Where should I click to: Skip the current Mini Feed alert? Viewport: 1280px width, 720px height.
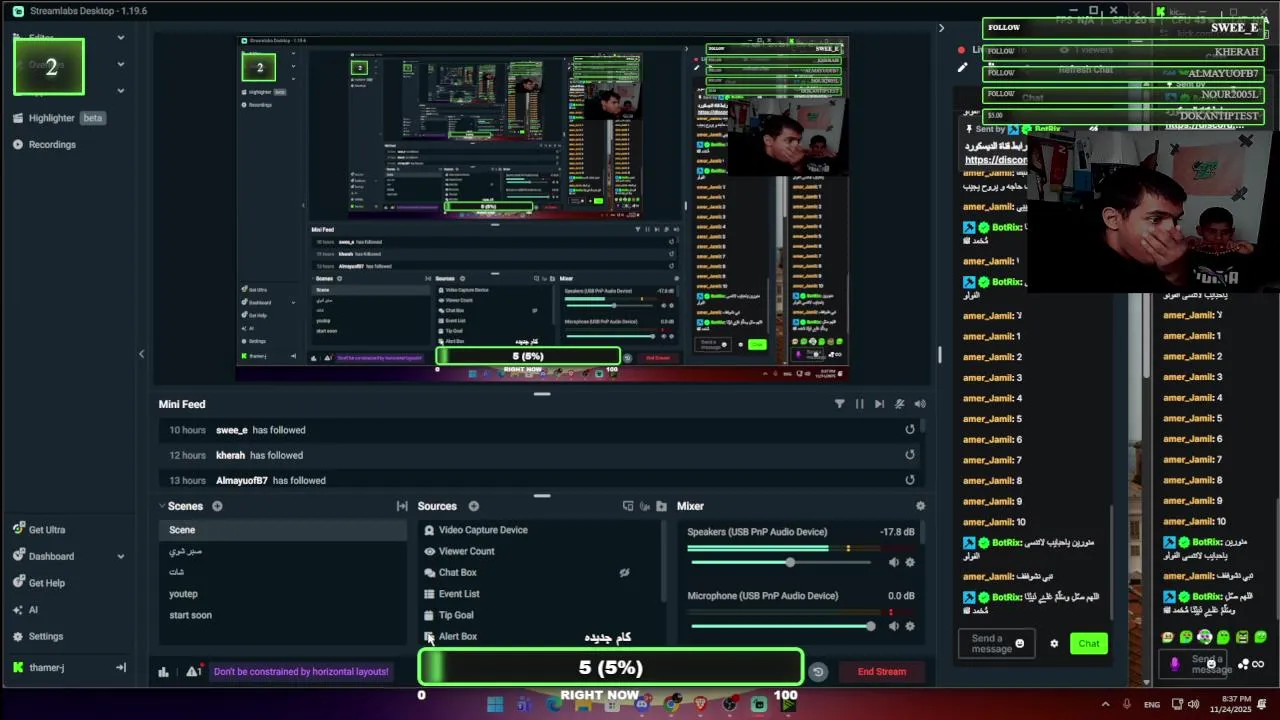click(x=879, y=404)
